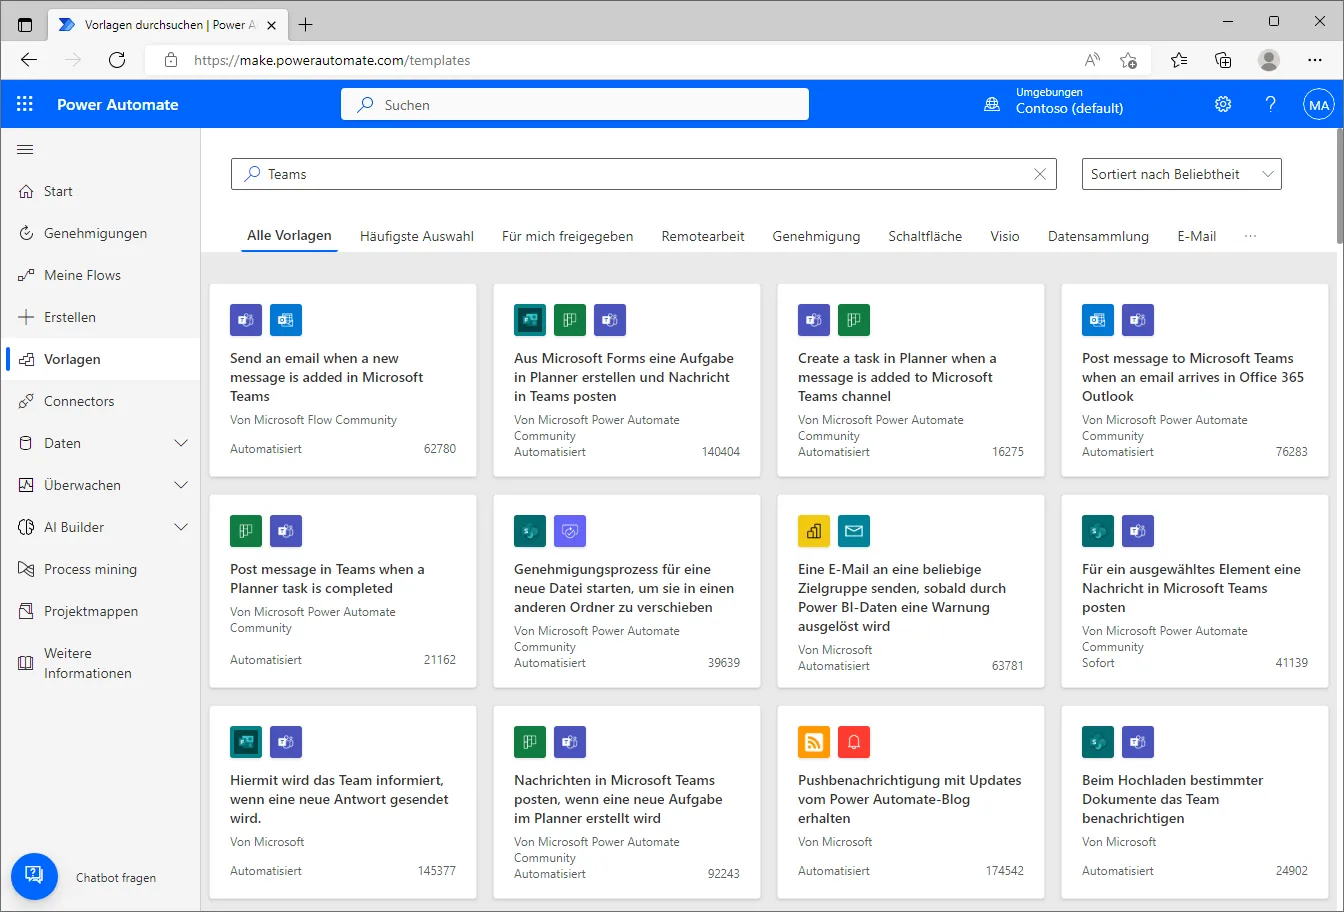The height and width of the screenshot is (912, 1344).
Task: Open the help question mark icon
Action: tap(1271, 104)
